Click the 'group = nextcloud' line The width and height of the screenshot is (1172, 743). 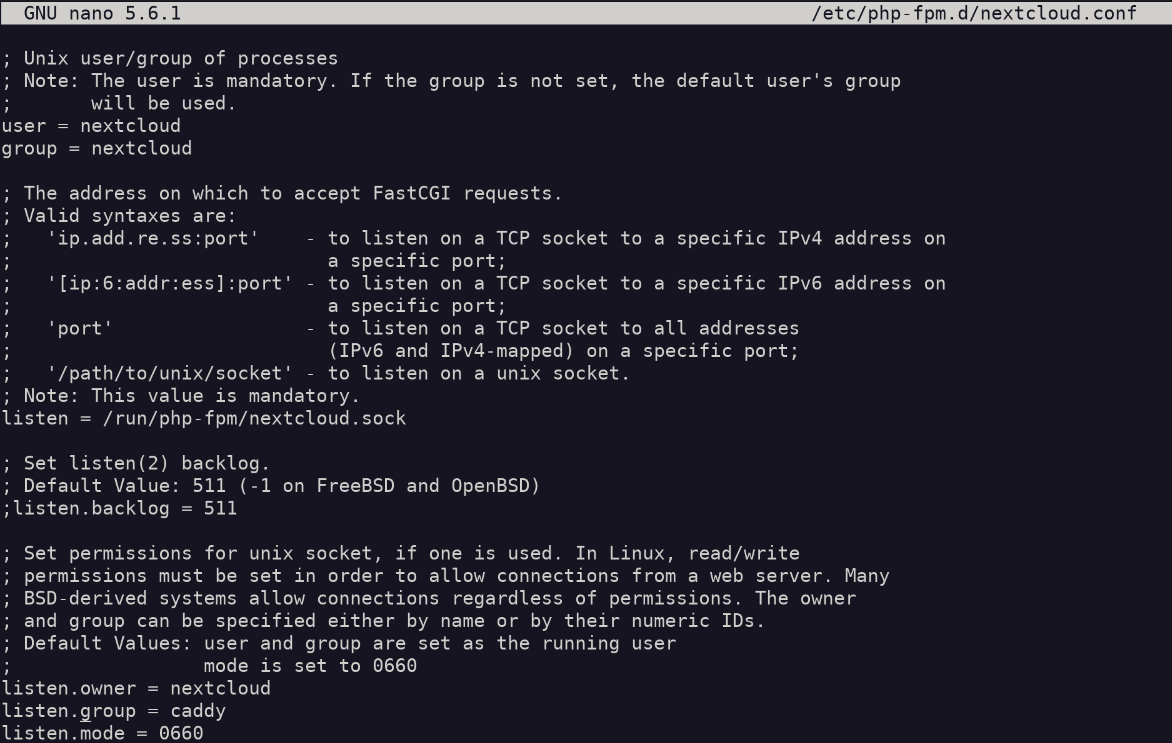[96, 148]
